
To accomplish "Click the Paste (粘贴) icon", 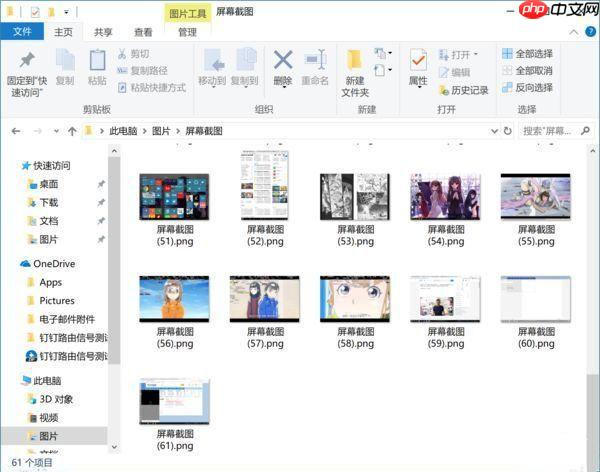I will point(97,66).
